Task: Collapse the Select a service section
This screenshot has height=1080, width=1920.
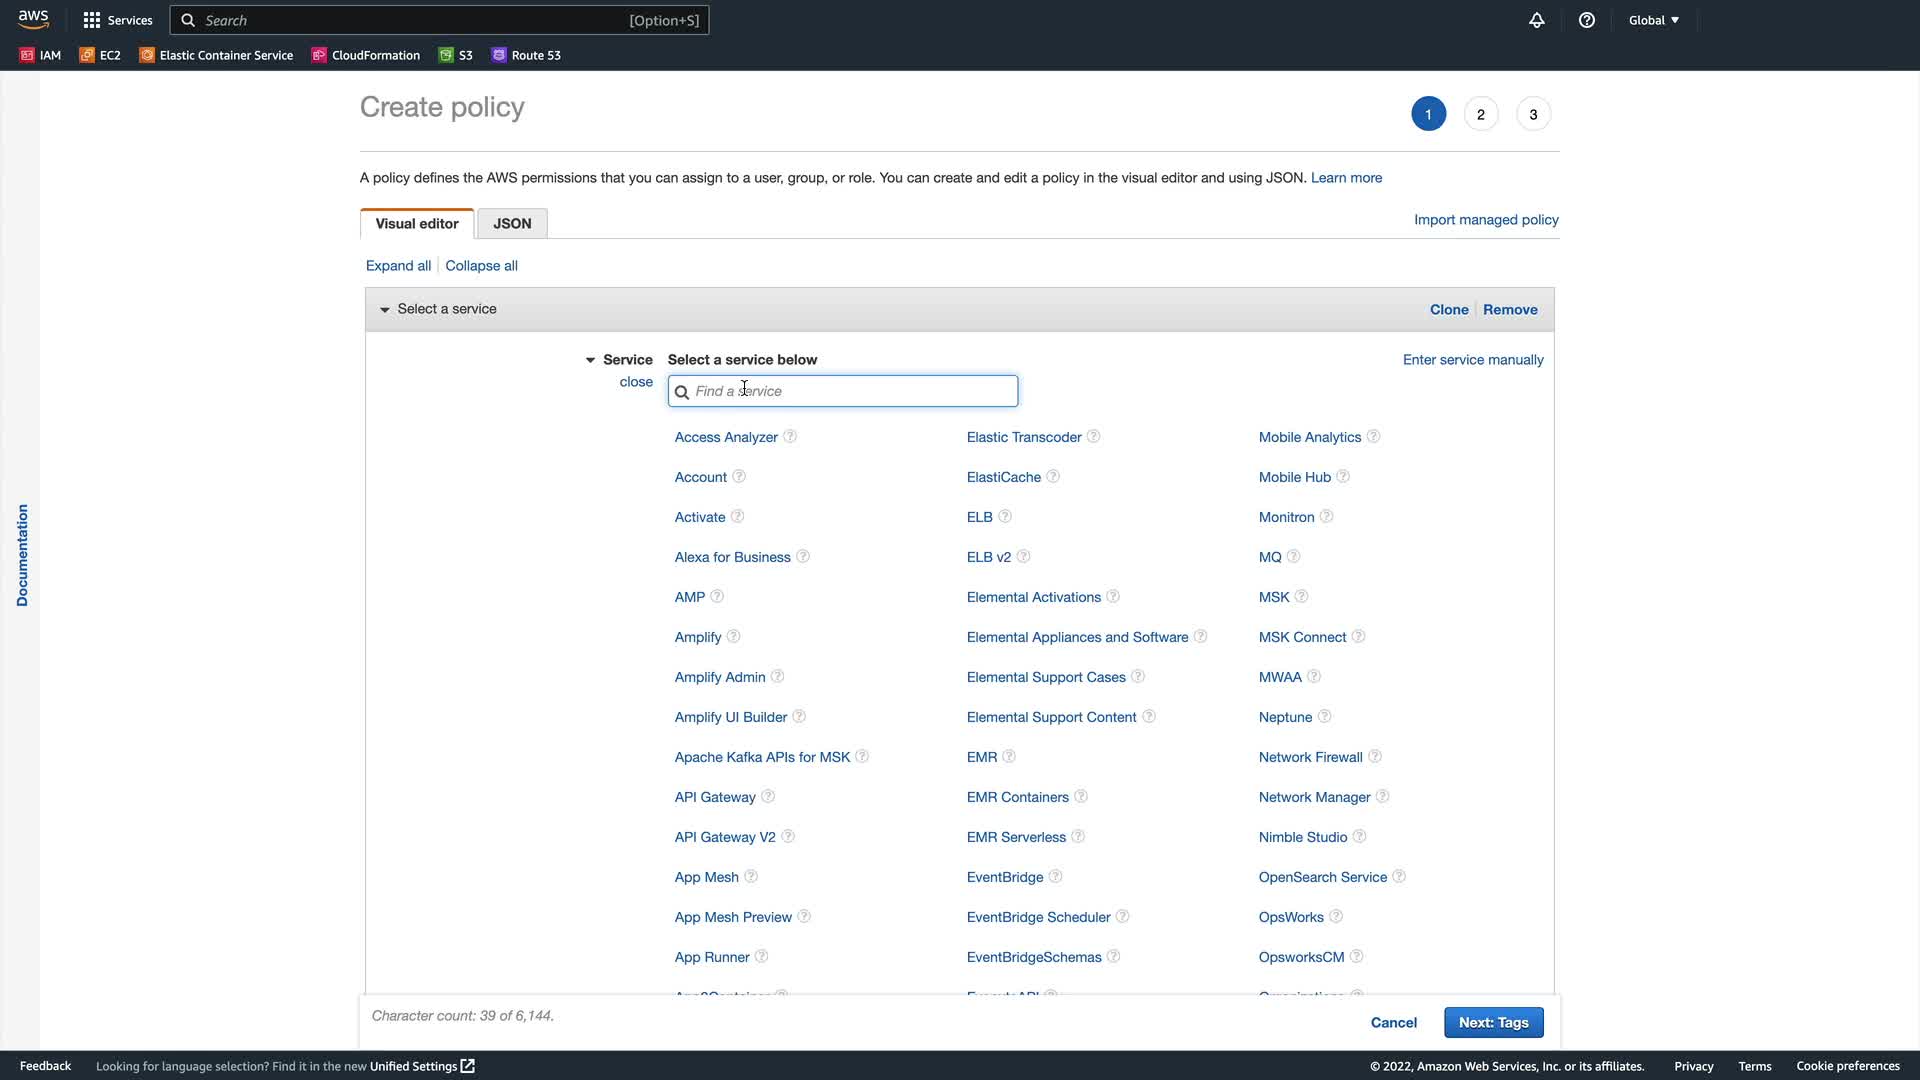Action: tap(385, 310)
